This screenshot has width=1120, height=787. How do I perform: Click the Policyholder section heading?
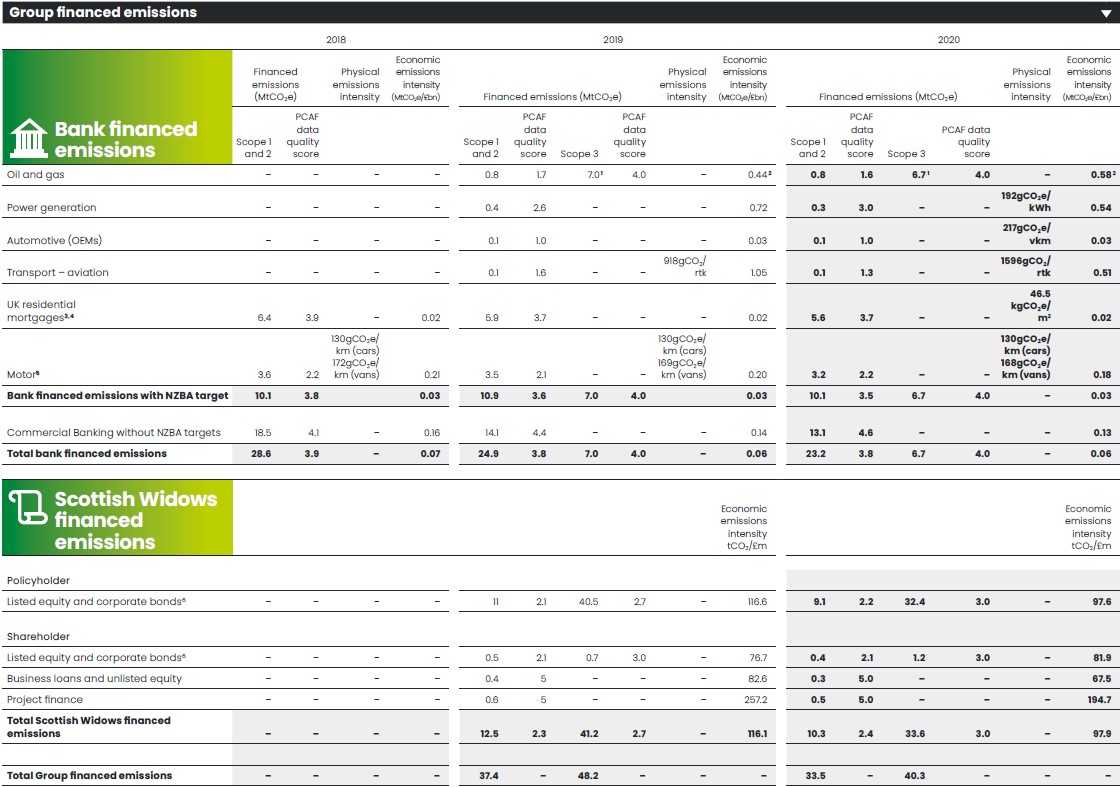click(x=38, y=580)
